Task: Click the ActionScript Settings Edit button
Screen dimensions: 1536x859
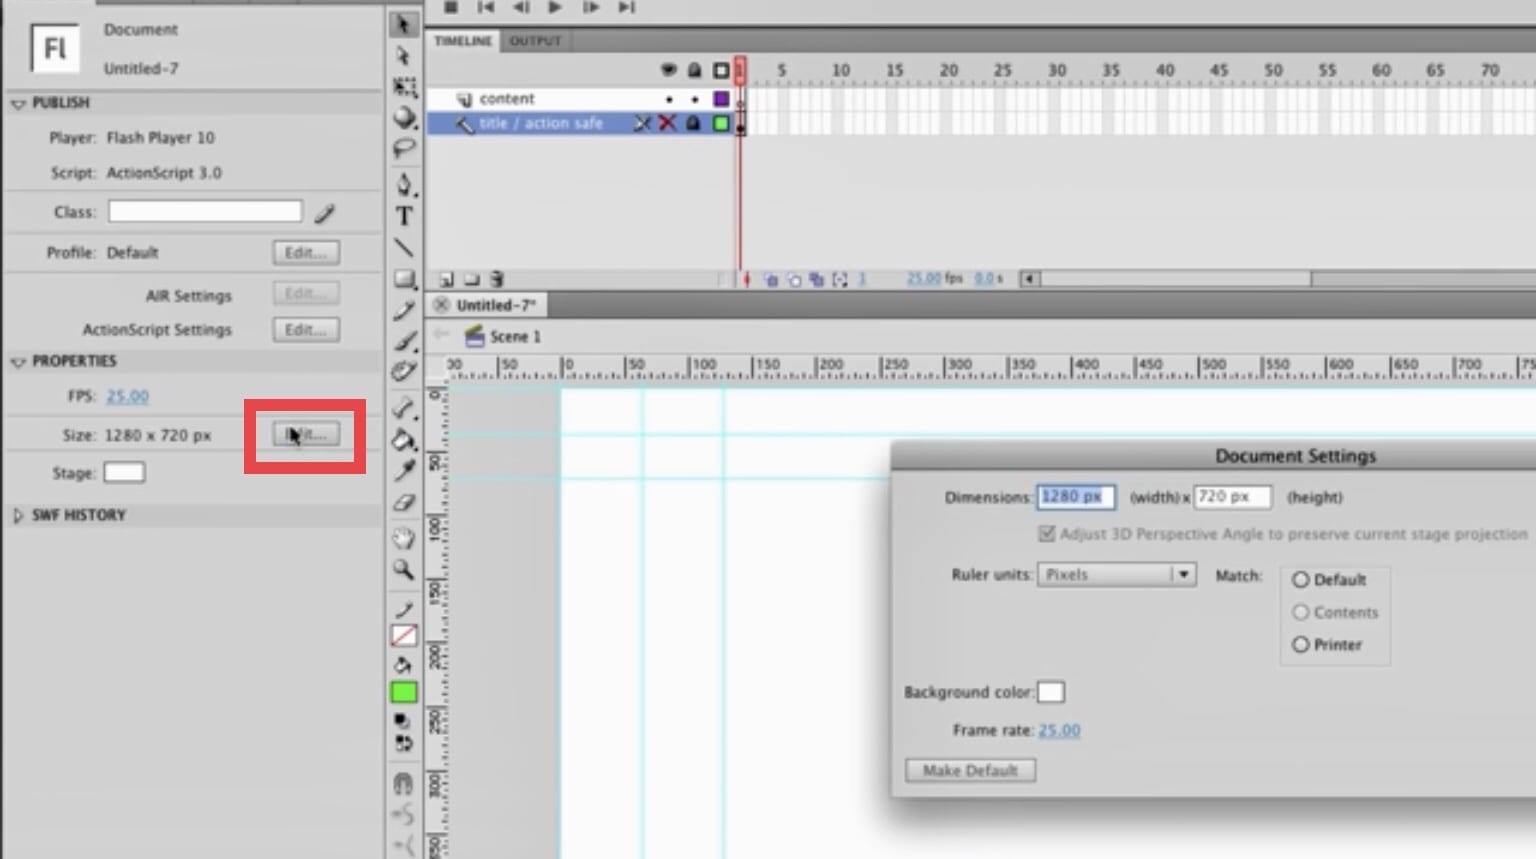Action: [306, 330]
